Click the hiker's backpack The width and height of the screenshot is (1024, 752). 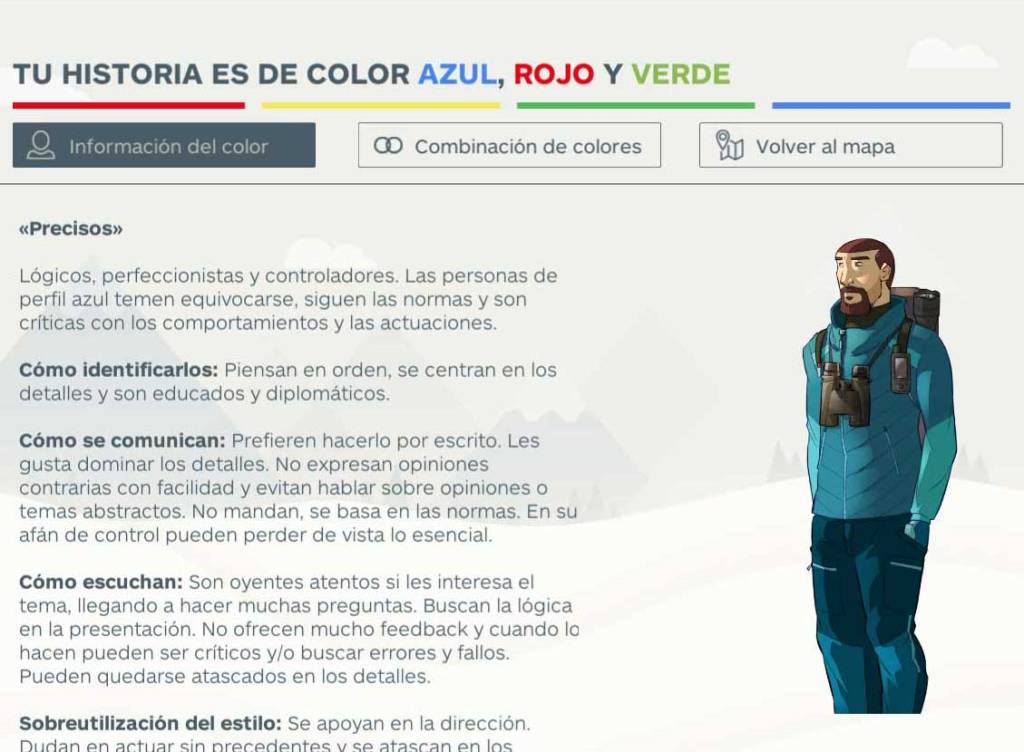(x=920, y=309)
